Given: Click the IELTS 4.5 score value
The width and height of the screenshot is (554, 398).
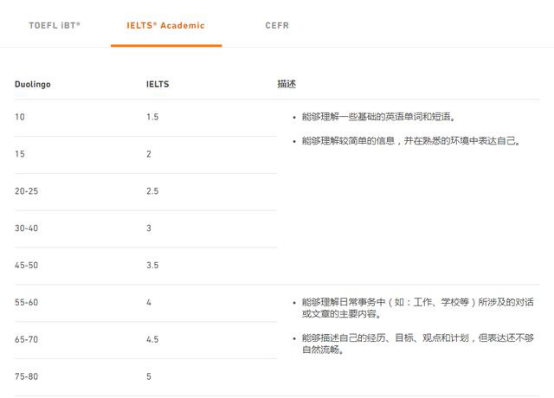Looking at the screenshot, I should click(x=153, y=340).
